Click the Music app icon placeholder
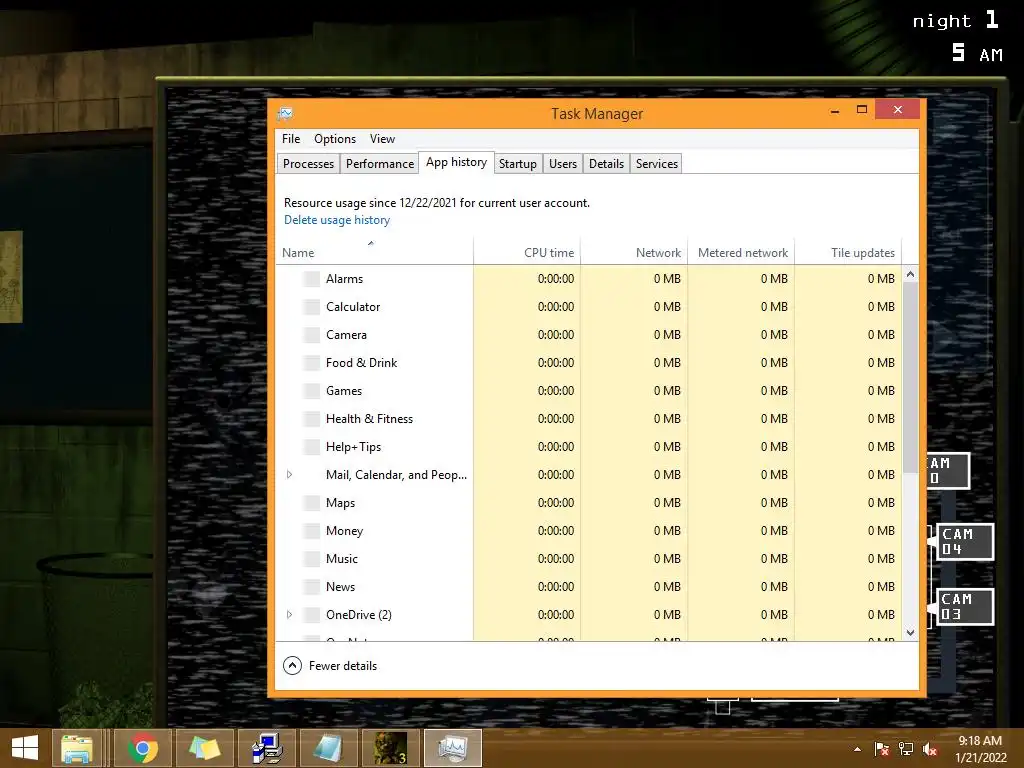This screenshot has width=1024, height=768. (312, 559)
